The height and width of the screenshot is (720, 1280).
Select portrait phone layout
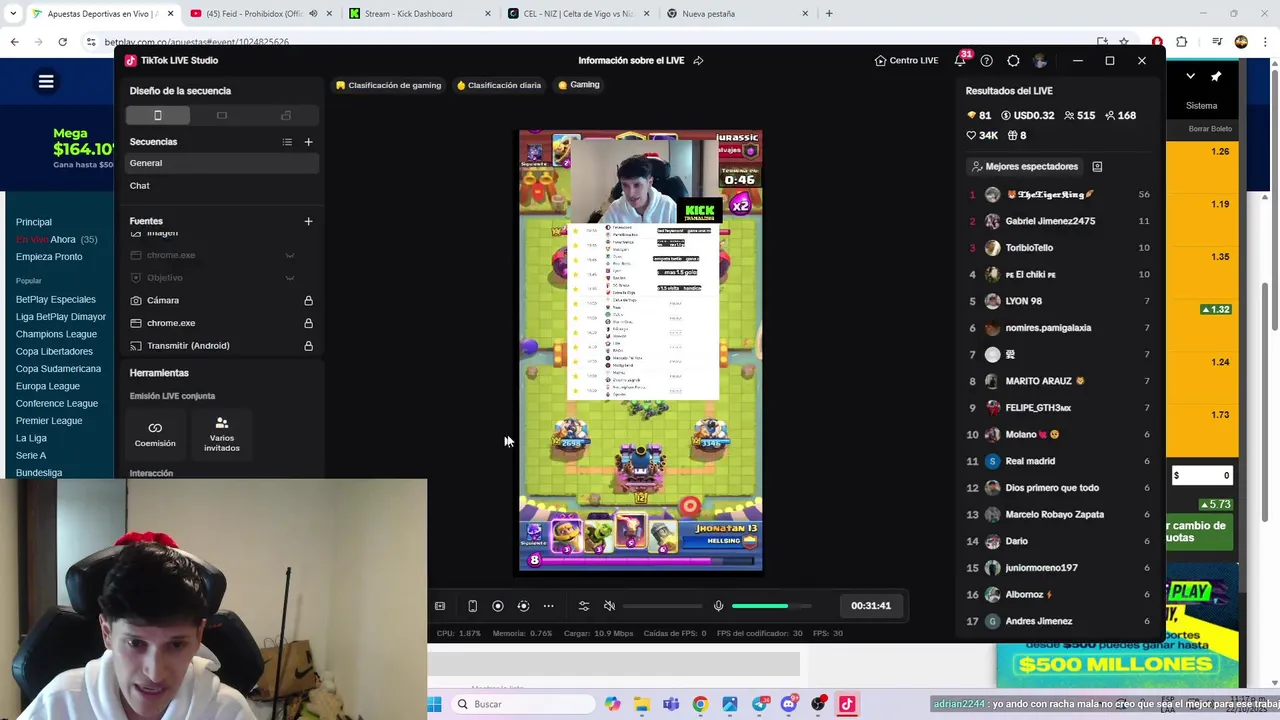tap(157, 116)
